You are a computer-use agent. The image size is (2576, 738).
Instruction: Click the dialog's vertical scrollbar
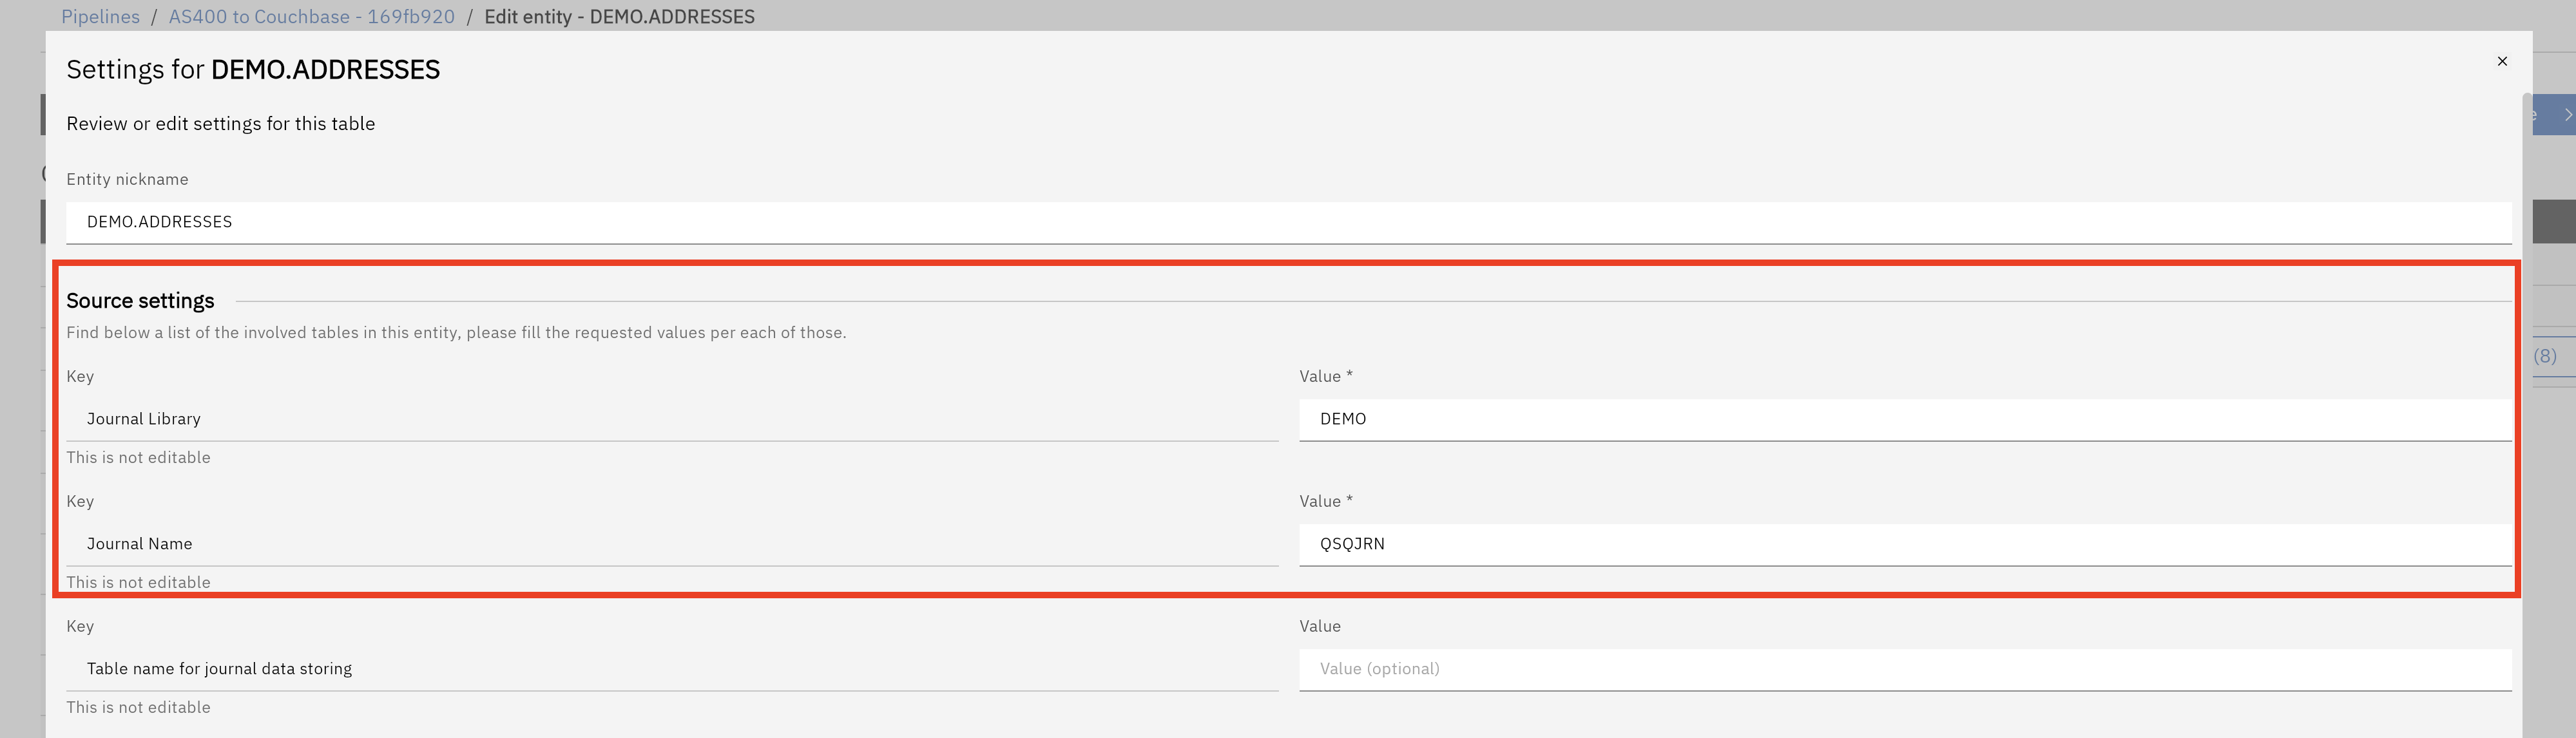pos(2527,415)
